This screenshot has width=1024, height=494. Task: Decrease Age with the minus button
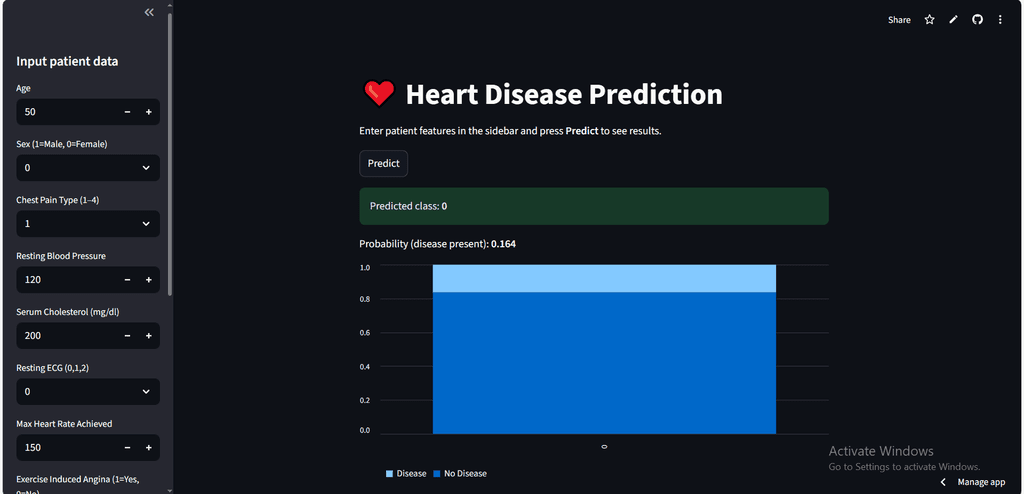point(127,112)
